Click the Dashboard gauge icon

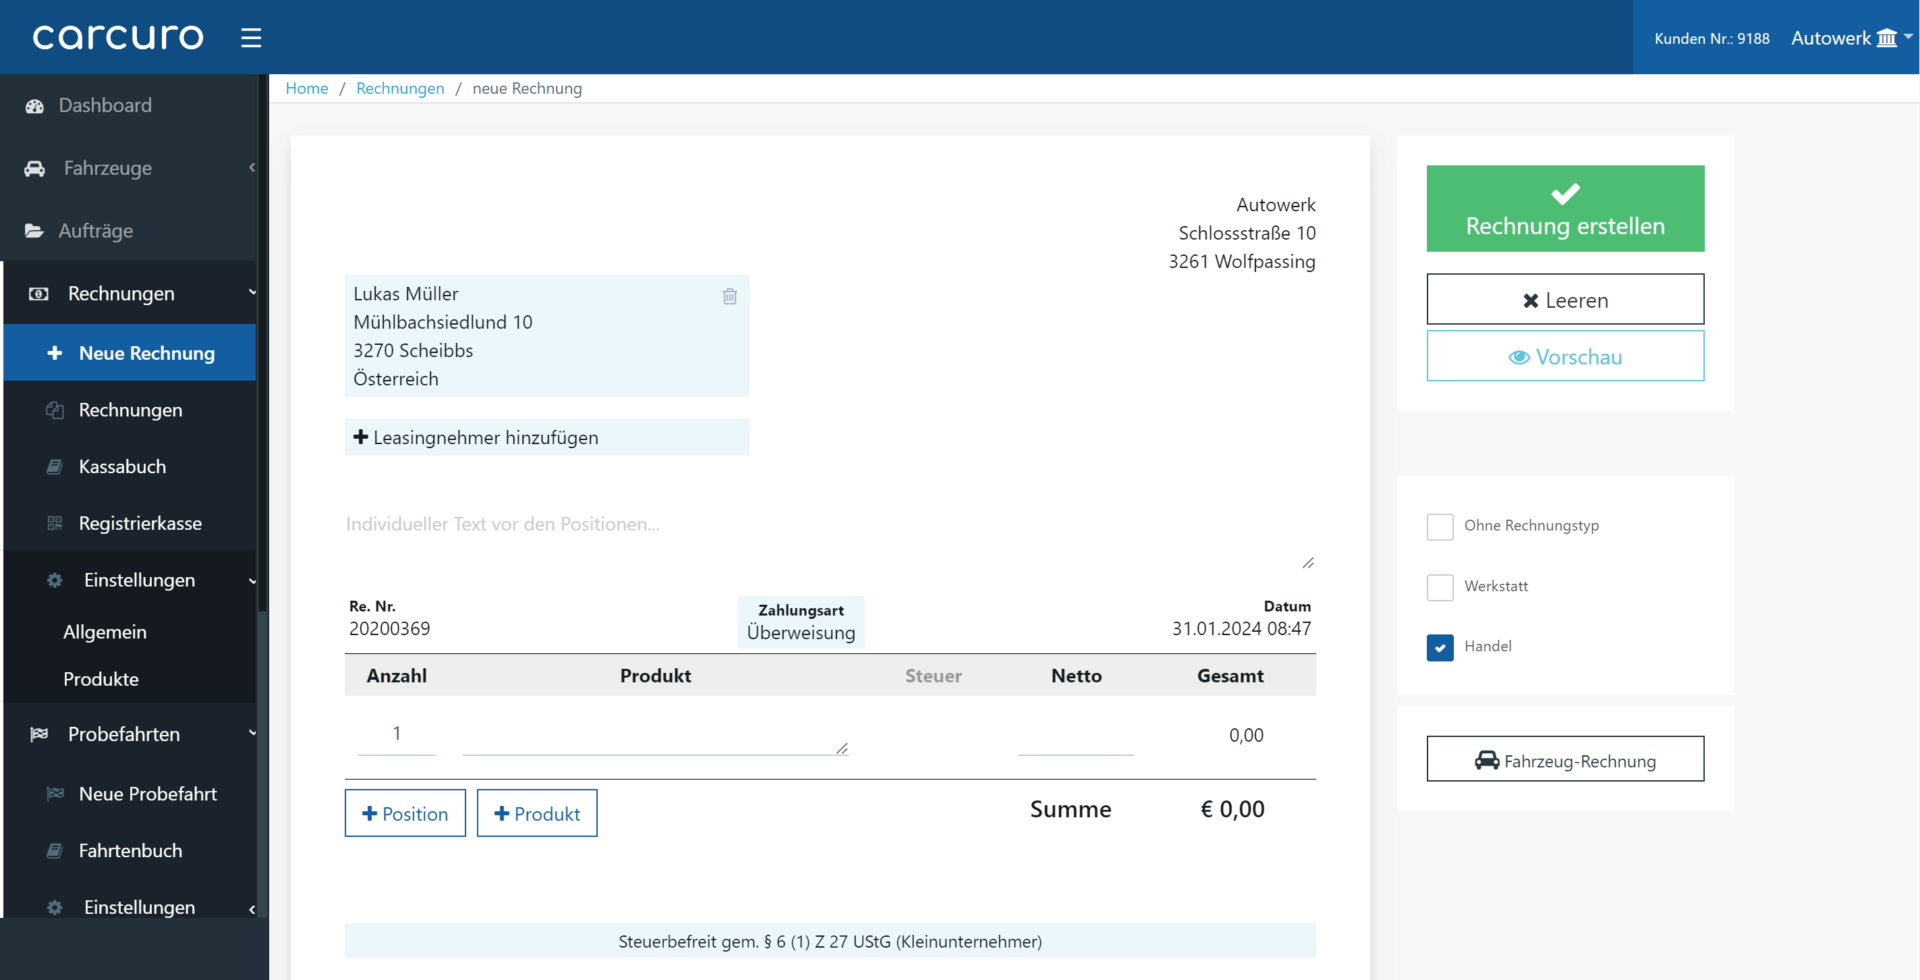coord(35,106)
